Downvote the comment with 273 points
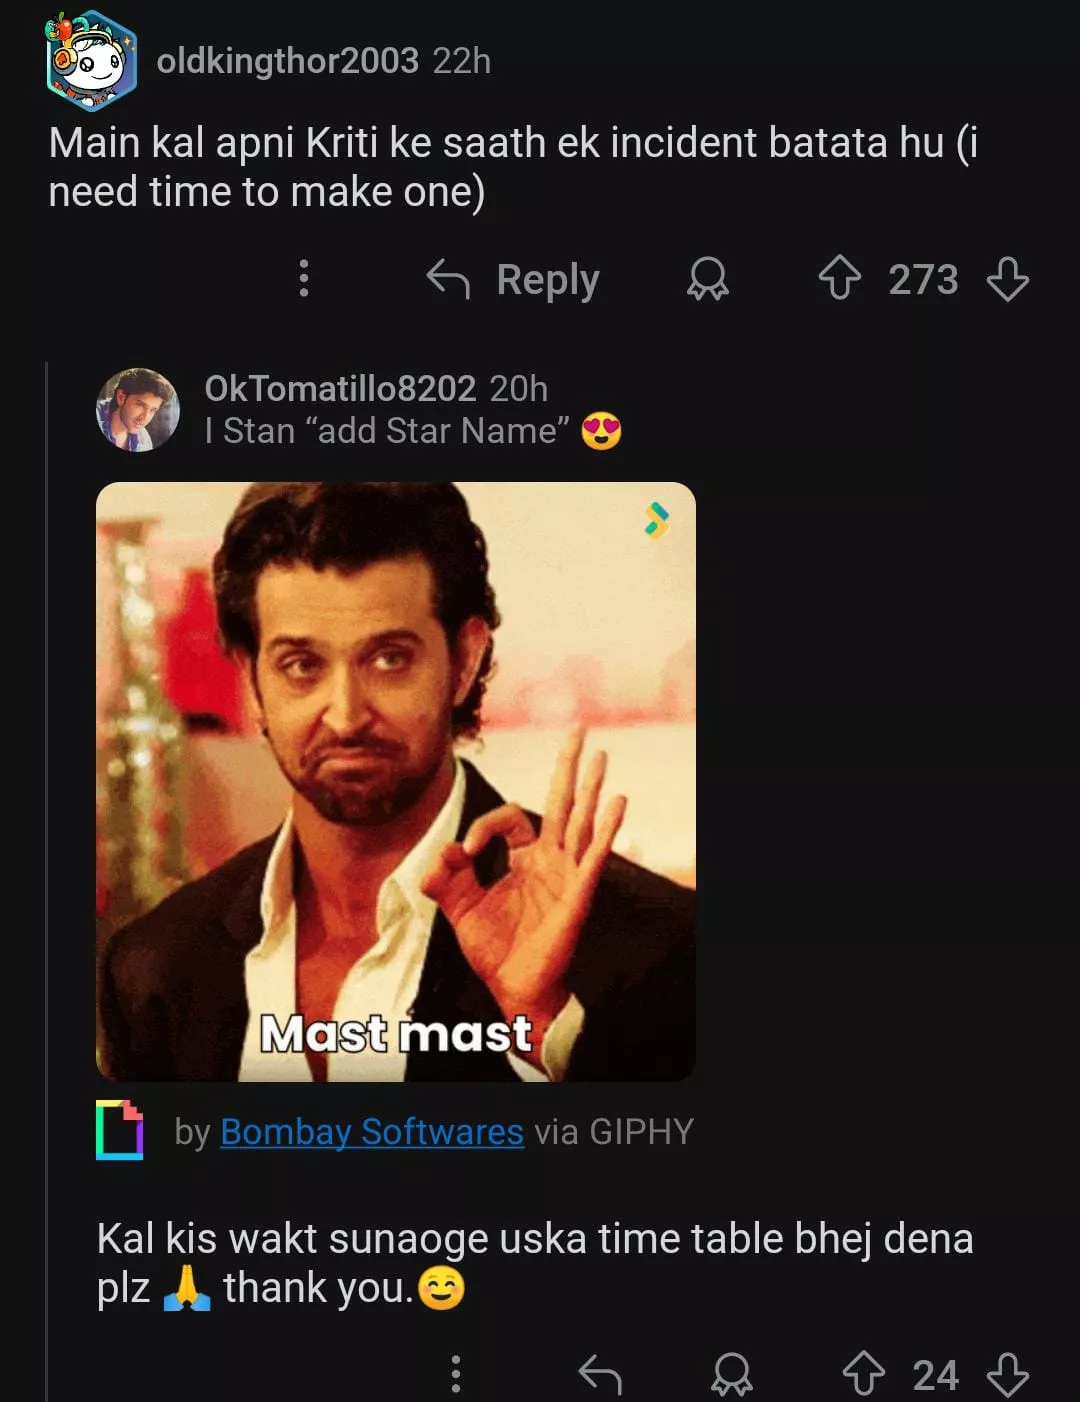Screen dimensions: 1080x1402 tap(1008, 280)
